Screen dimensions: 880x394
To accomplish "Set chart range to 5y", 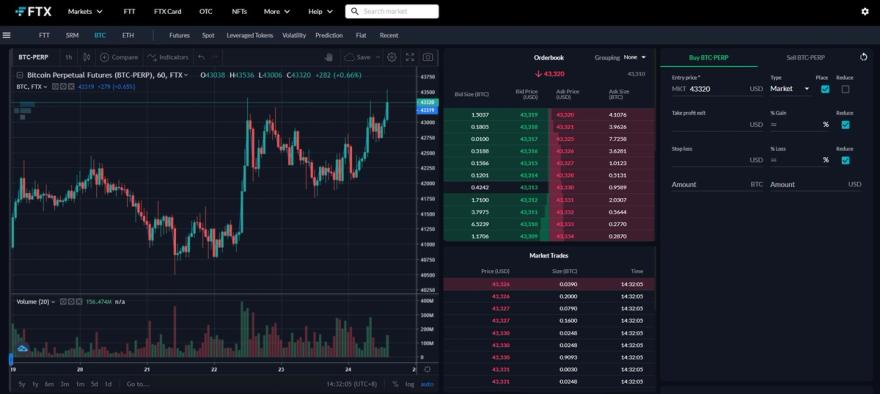I will click(22, 384).
